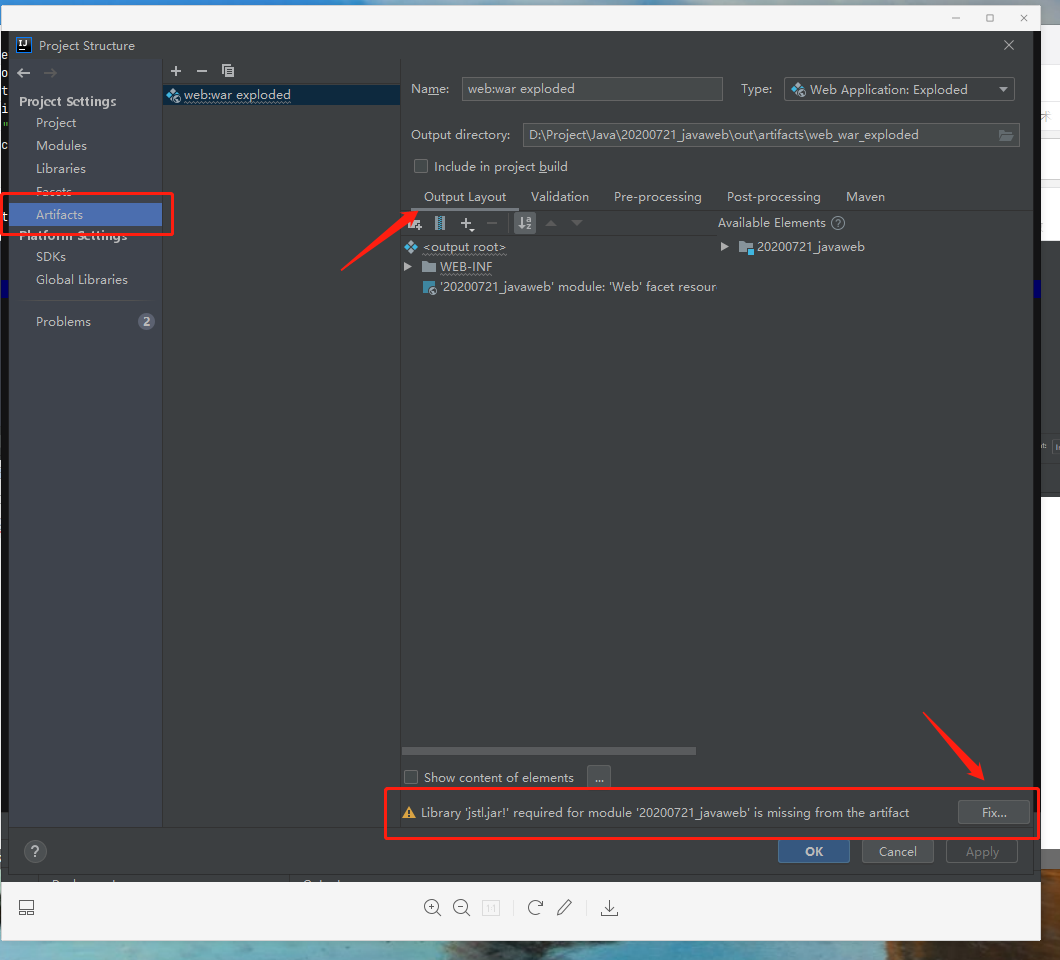Edit the image with pencil icon
Image resolution: width=1060 pixels, height=960 pixels.
pos(564,907)
